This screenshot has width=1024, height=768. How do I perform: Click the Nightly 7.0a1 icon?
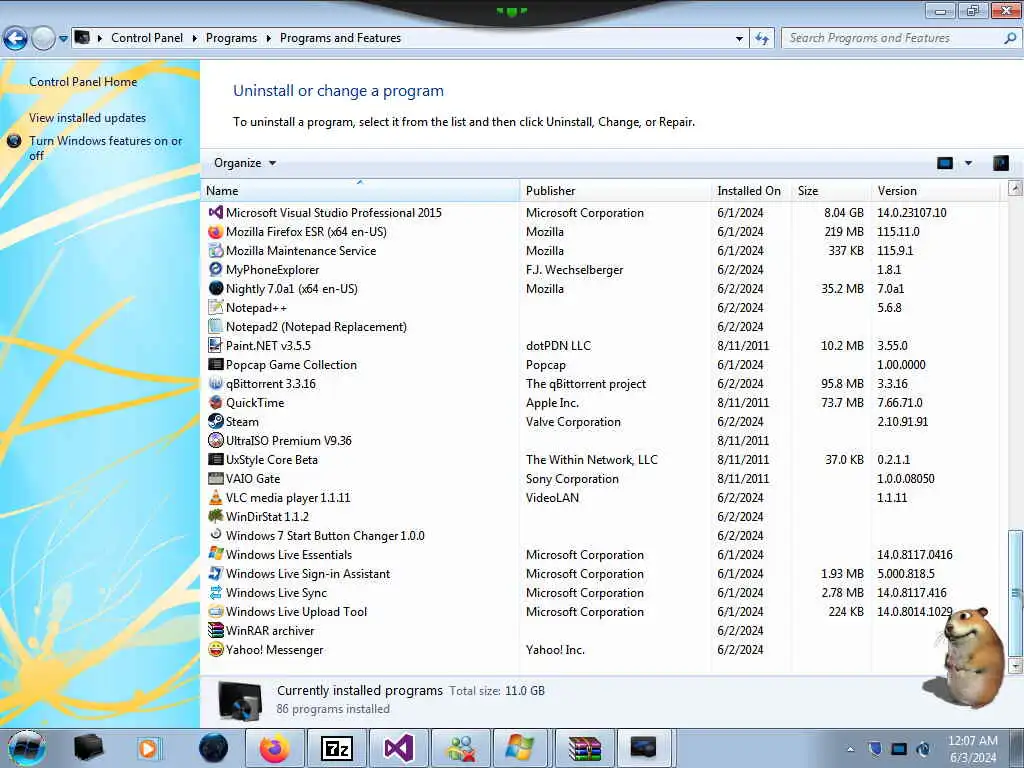(x=216, y=289)
